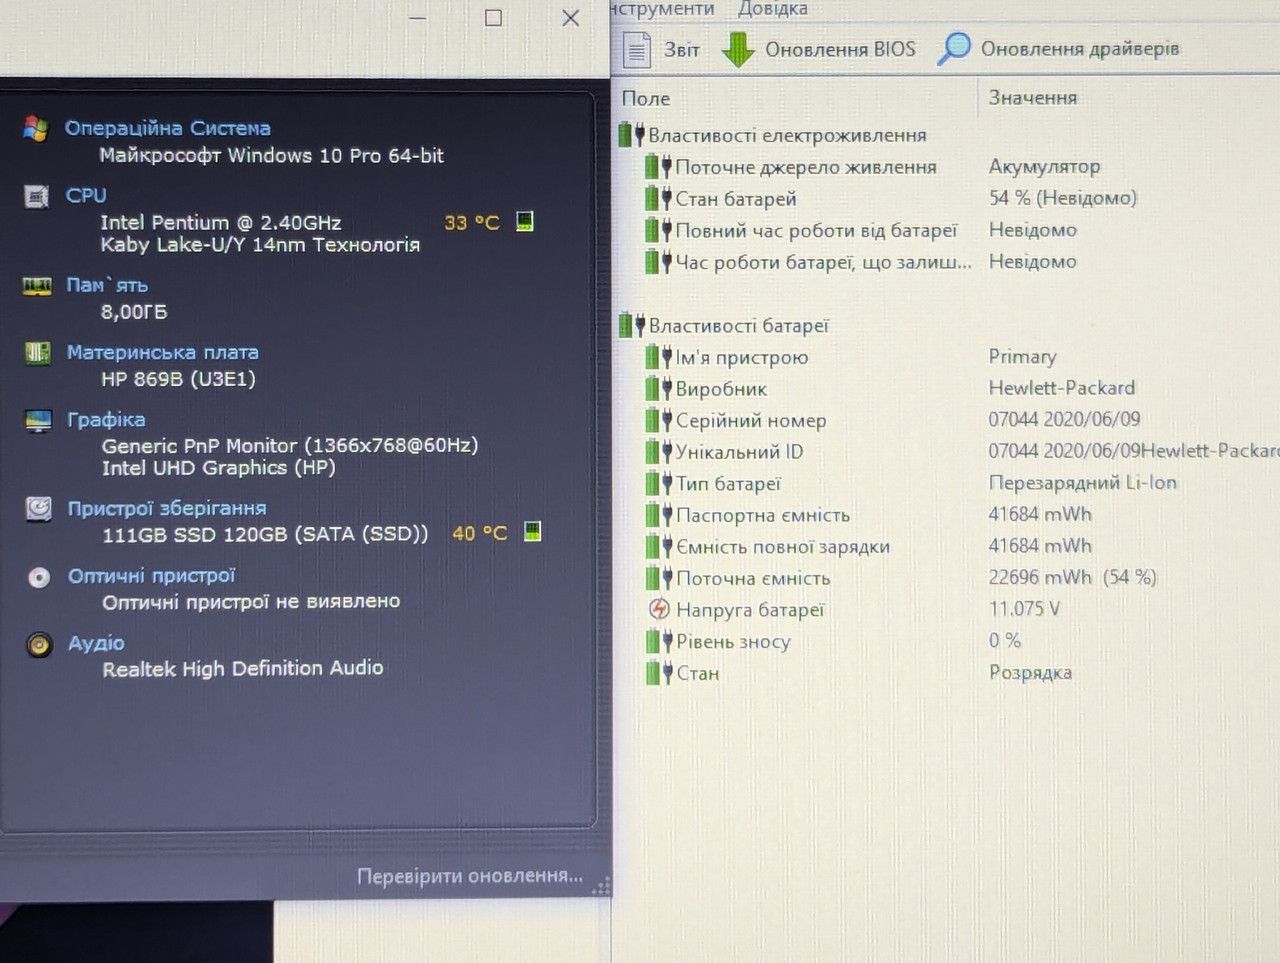Click the text 111GB SSD 120GB (SATA (SSD))
The image size is (1280, 963).
tap(265, 534)
